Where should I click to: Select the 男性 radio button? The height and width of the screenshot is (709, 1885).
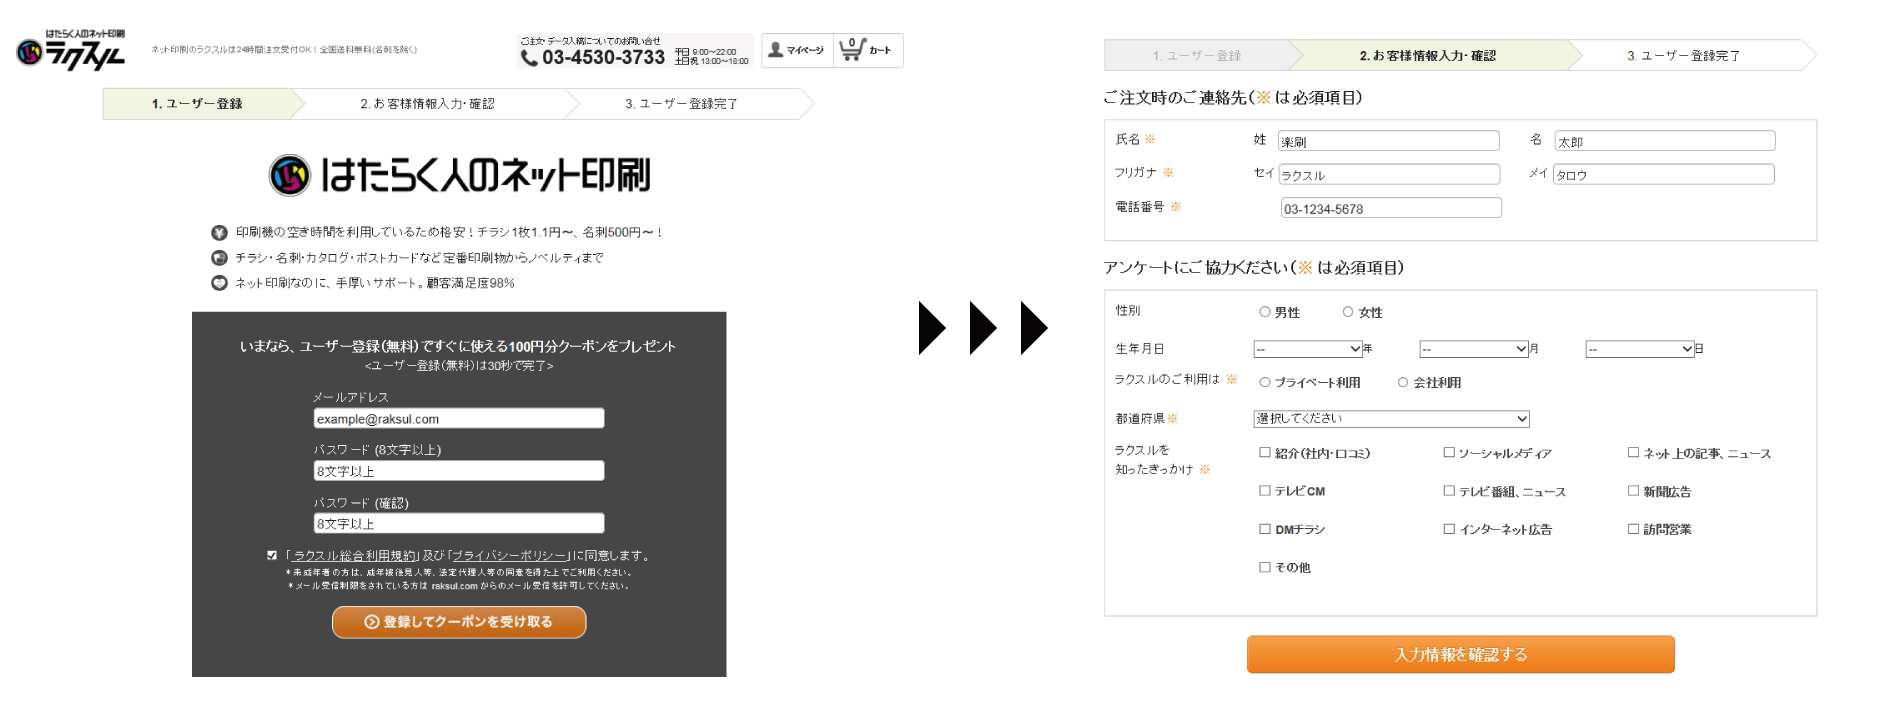pyautogui.click(x=1265, y=312)
